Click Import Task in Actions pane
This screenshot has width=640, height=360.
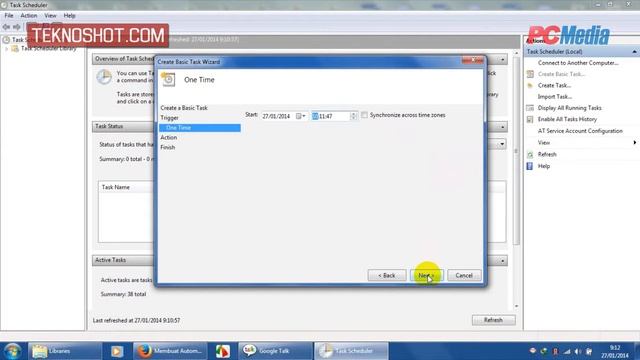pyautogui.click(x=555, y=97)
